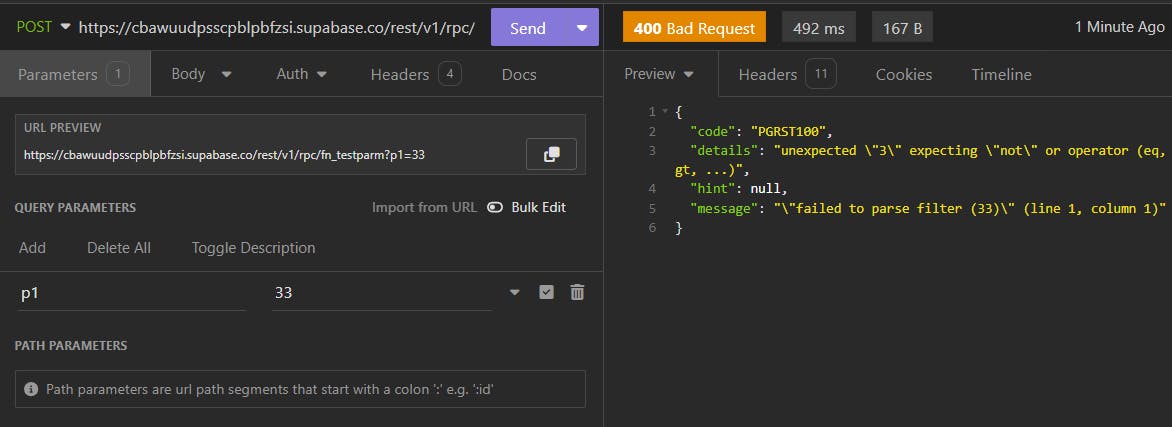Click the path parameters info icon
Viewport: 1172px width, 427px height.
point(31,389)
